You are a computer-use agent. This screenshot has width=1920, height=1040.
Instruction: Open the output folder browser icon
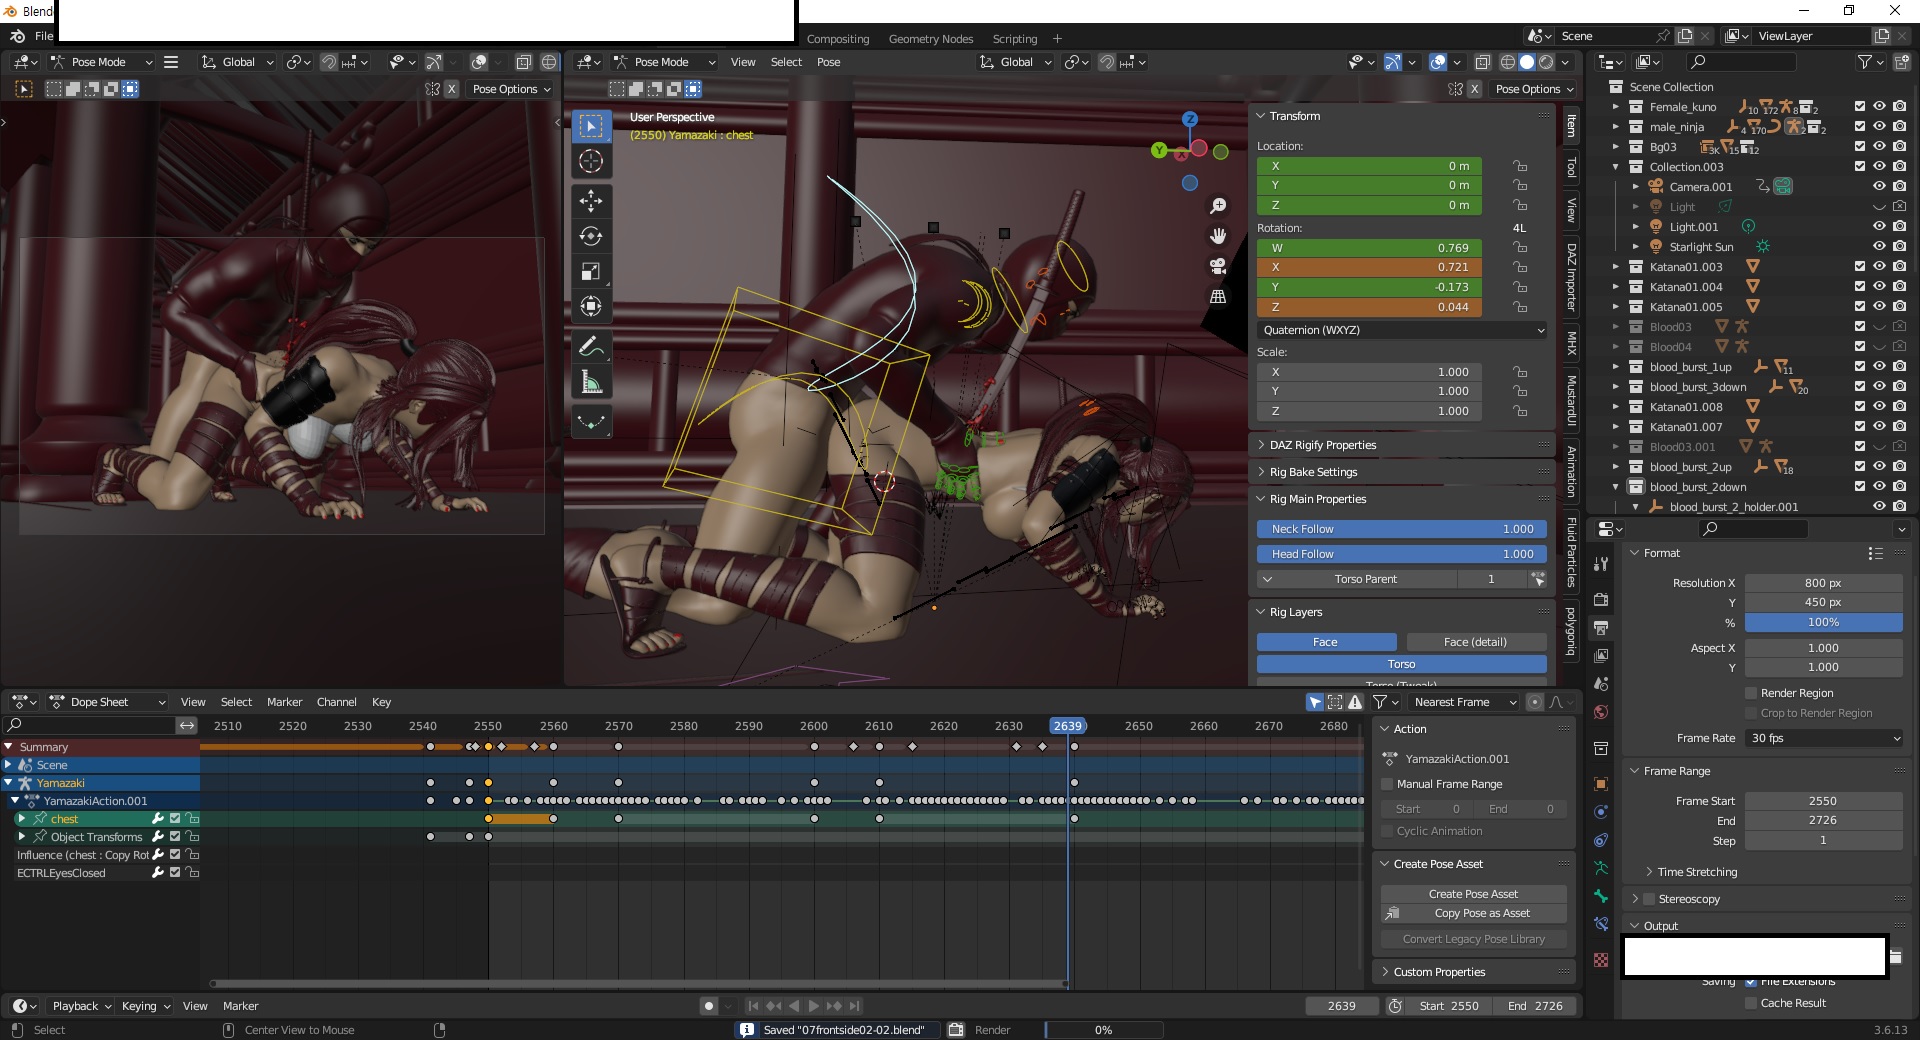pyautogui.click(x=1896, y=957)
